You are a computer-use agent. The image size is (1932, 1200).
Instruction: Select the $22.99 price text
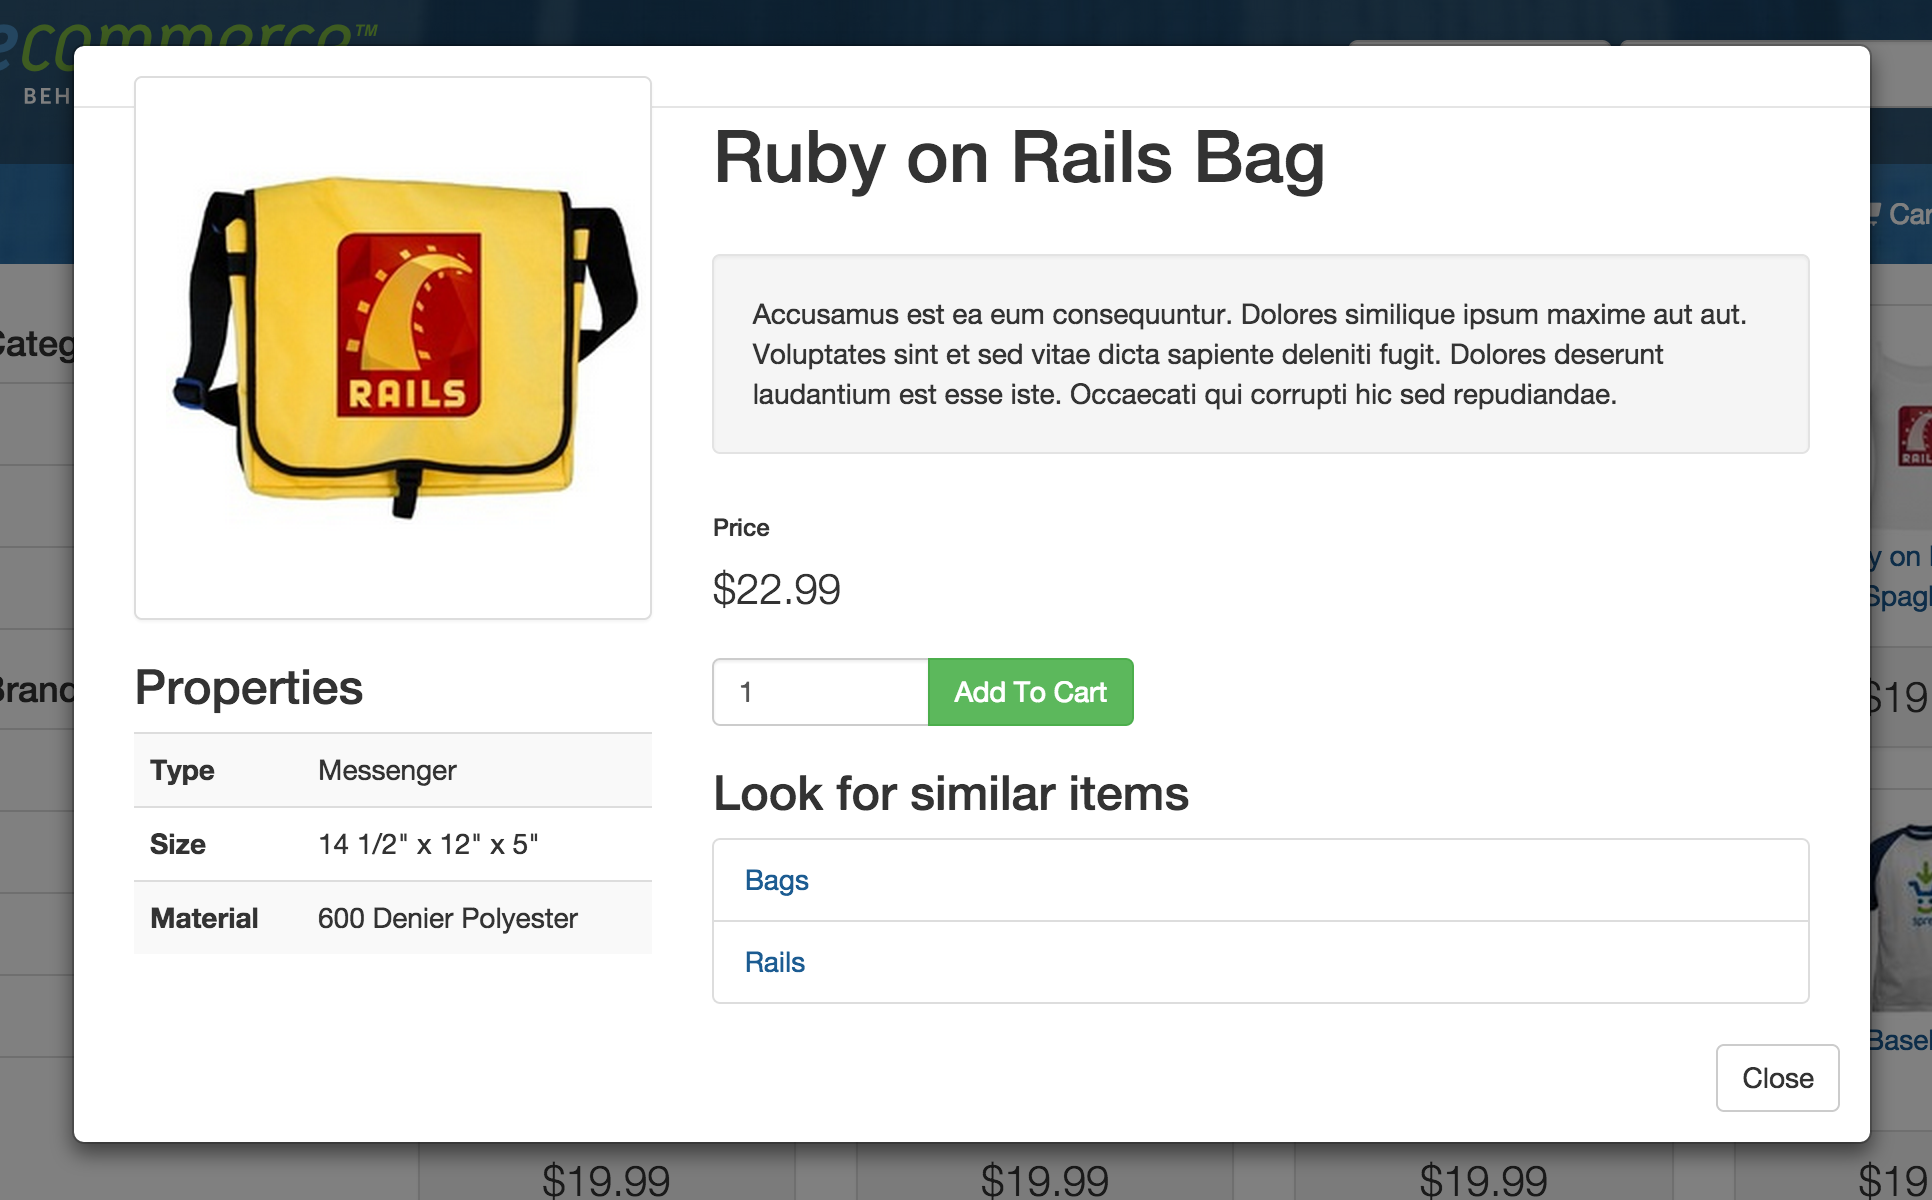[x=776, y=589]
